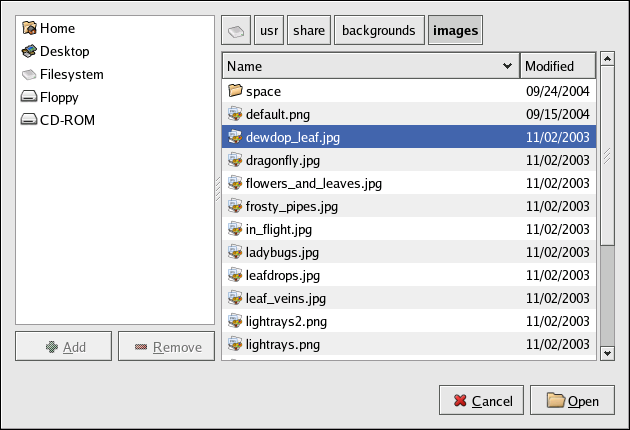This screenshot has height=430, width=630.
Task: Select the Floppy drive icon
Action: click(x=29, y=97)
